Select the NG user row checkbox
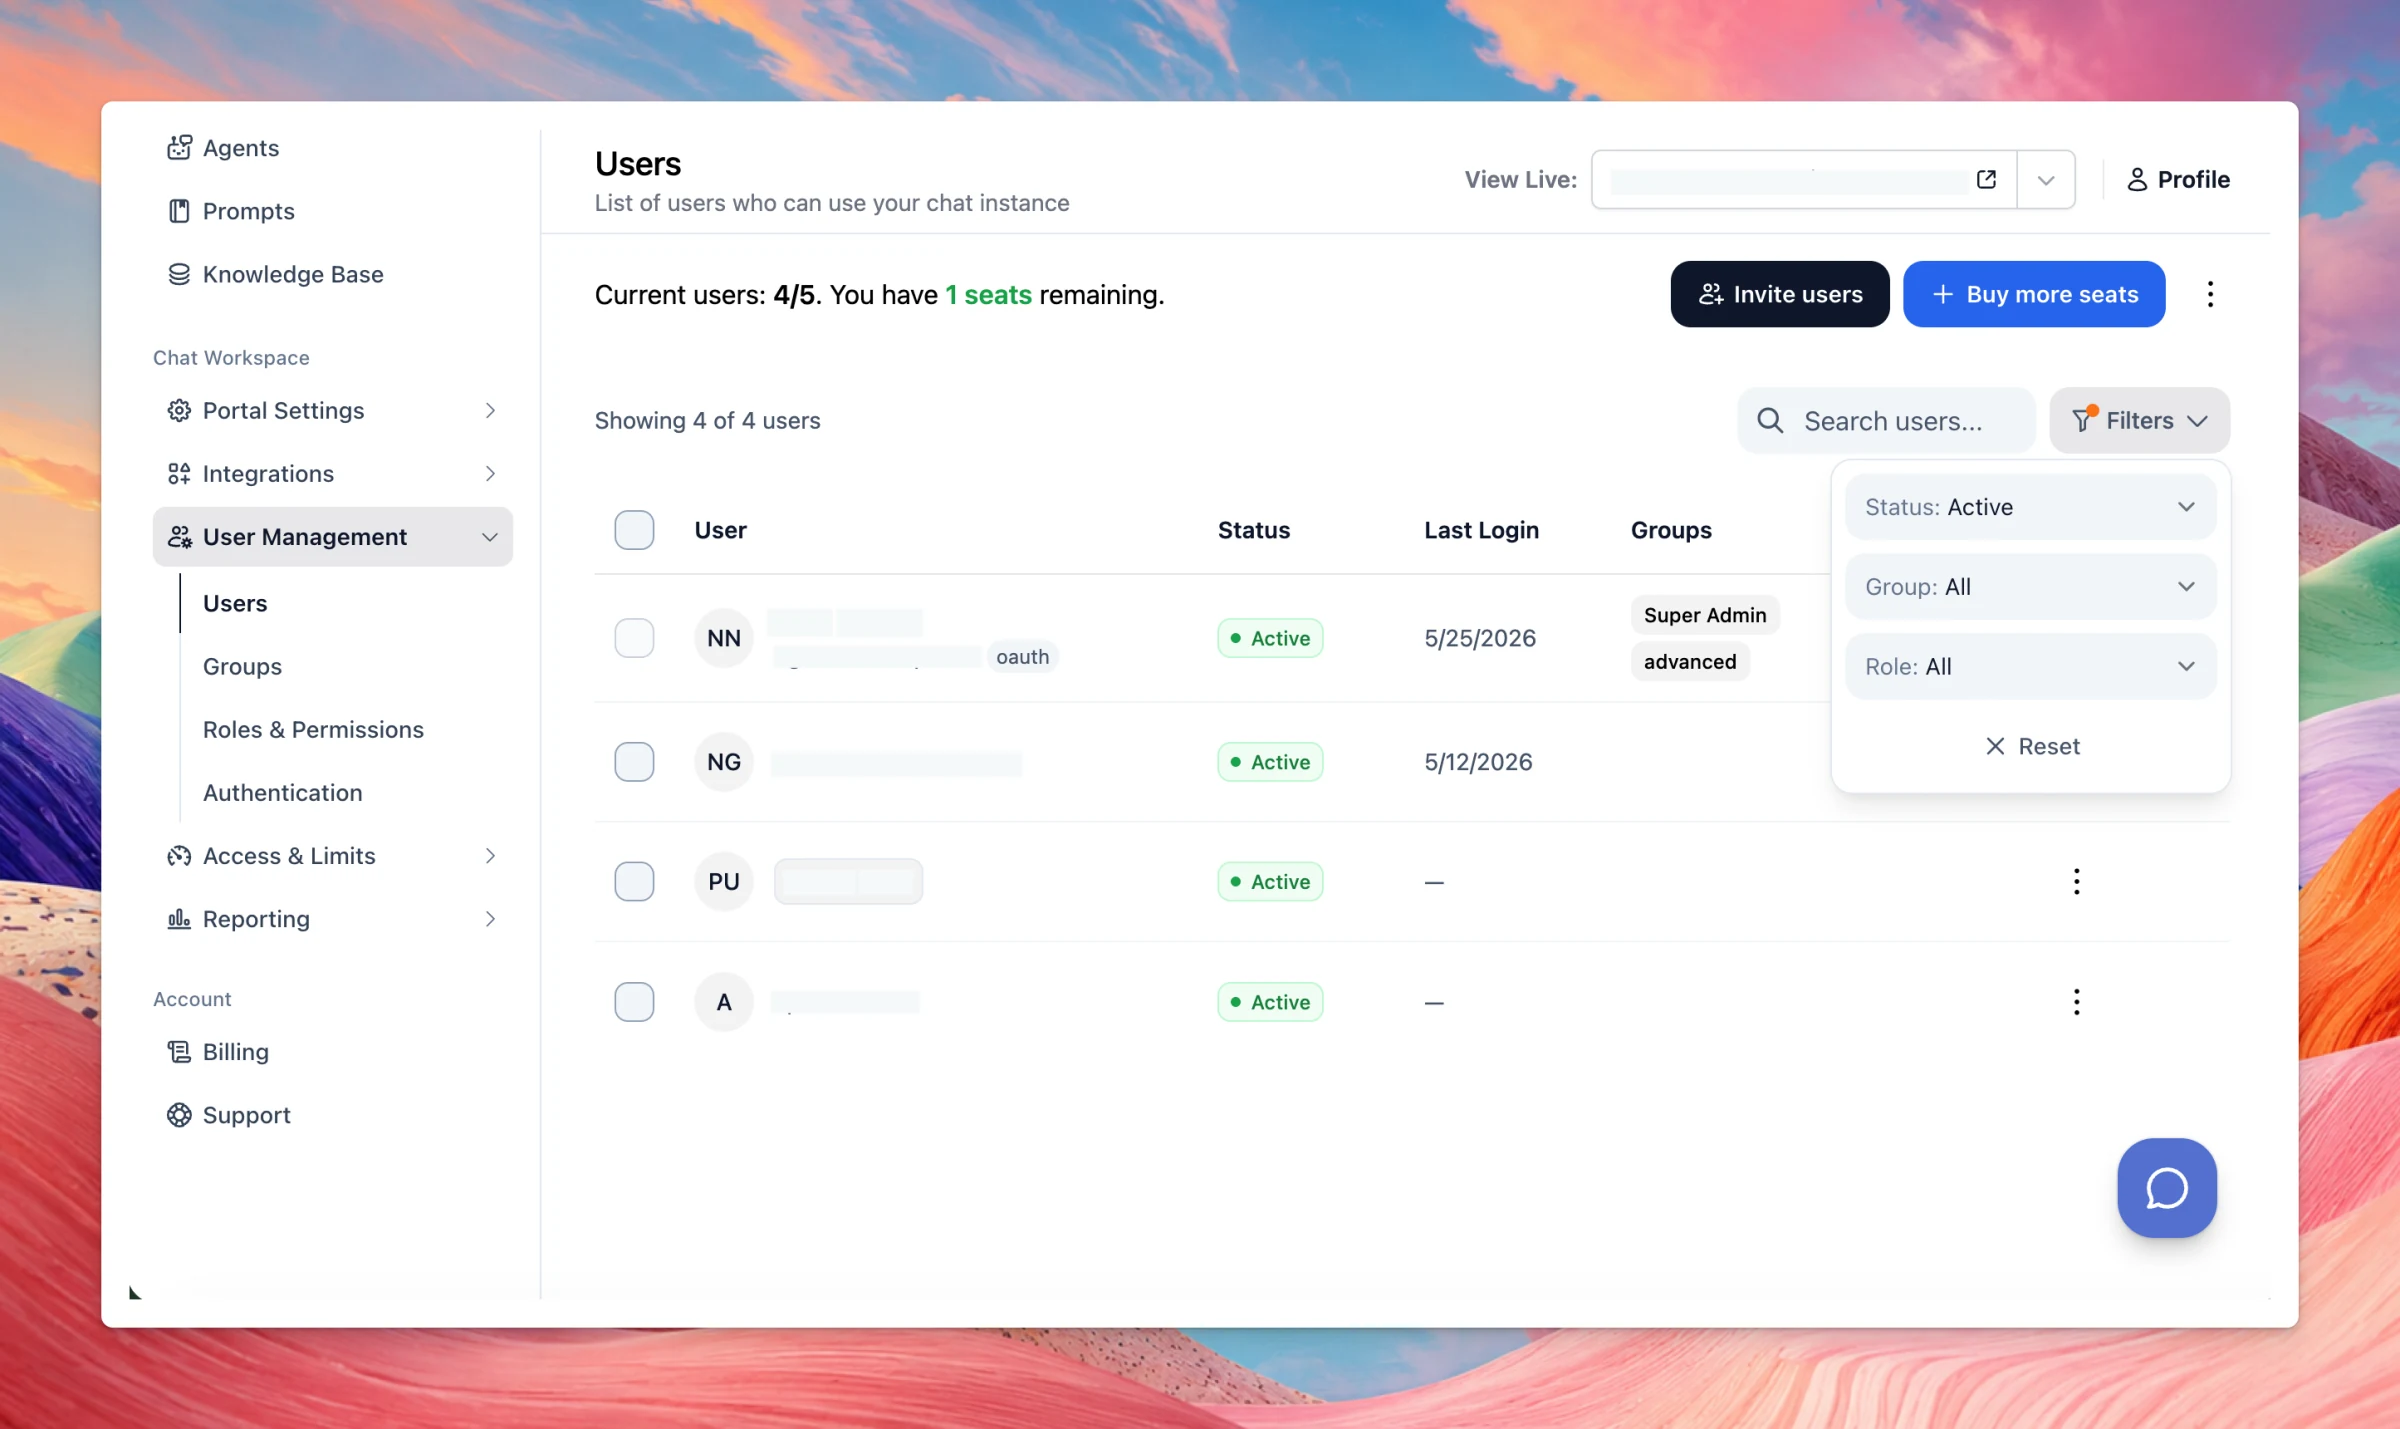 634,762
